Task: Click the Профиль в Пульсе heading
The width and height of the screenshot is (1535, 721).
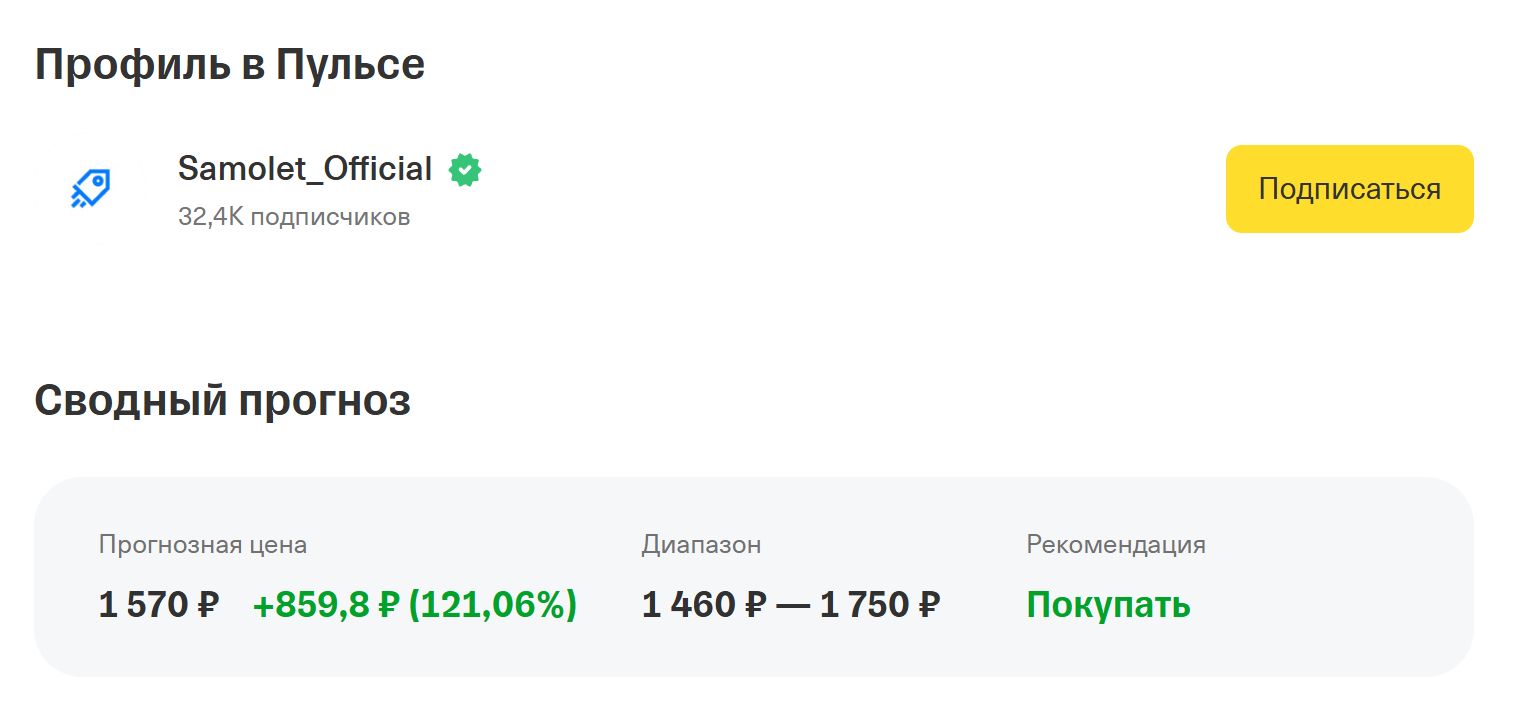Action: coord(229,65)
